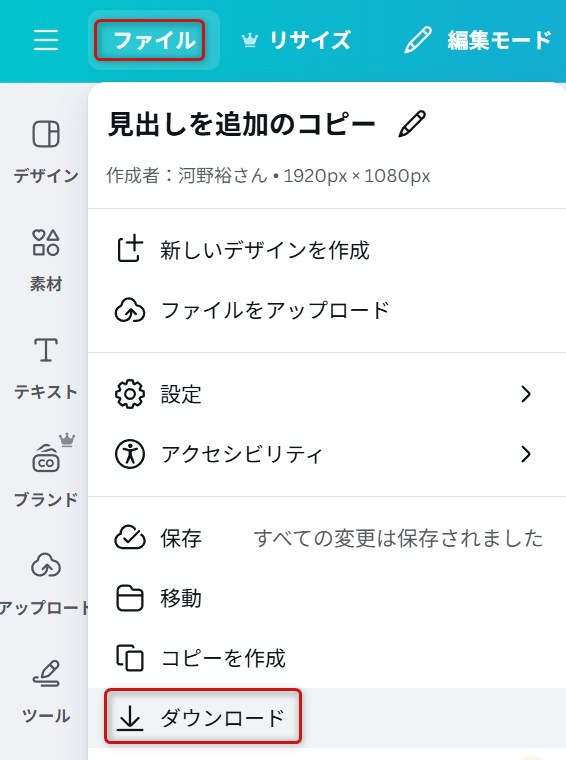Open the hamburger main menu icon
This screenshot has height=760, width=566.
(46, 40)
